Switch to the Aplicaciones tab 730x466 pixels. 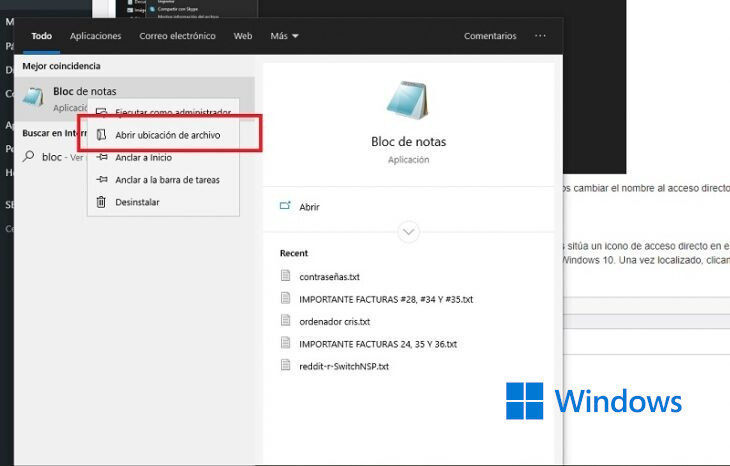point(95,36)
